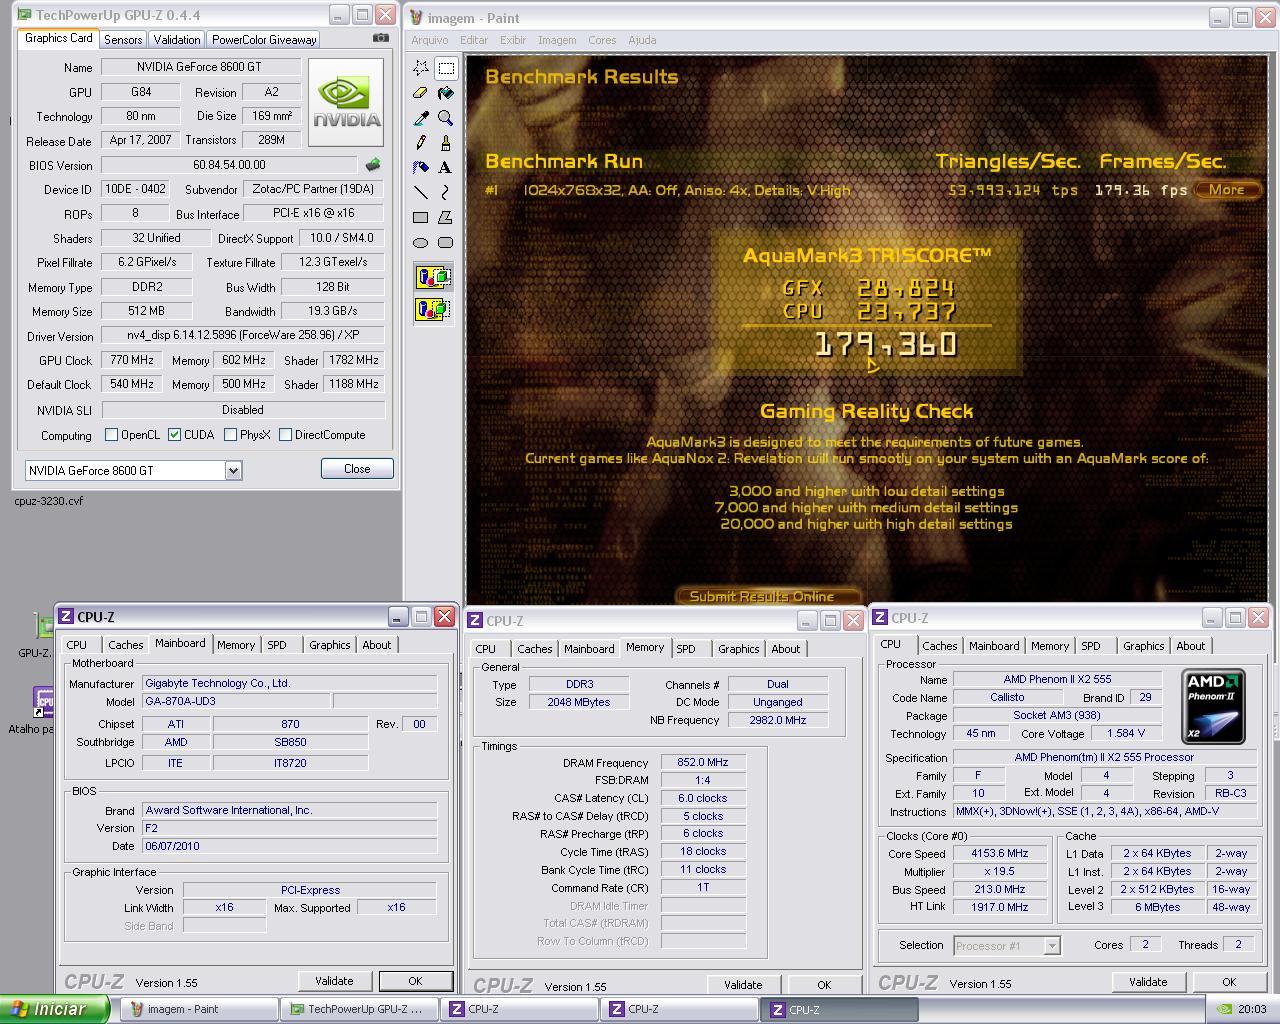
Task: Select the Polygon shape tool
Action: coord(446,217)
